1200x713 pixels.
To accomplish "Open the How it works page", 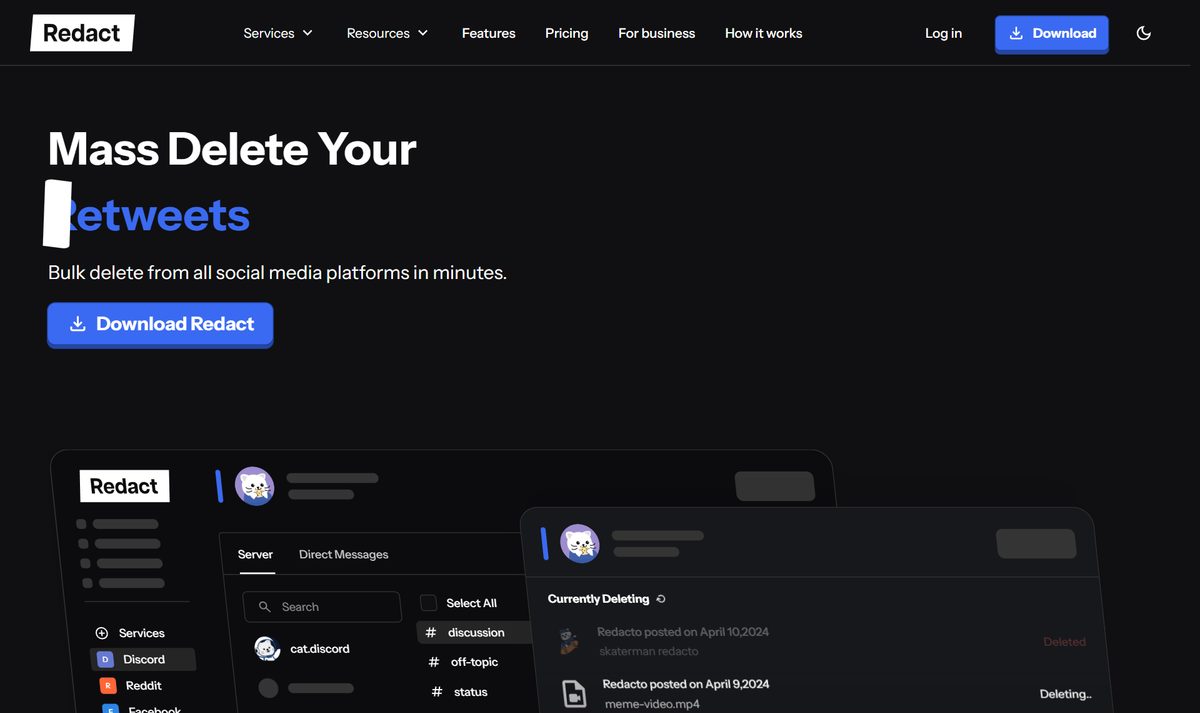I will [763, 33].
